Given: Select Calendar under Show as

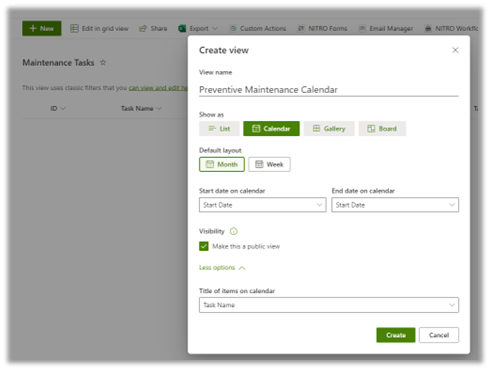Looking at the screenshot, I should pos(271,129).
